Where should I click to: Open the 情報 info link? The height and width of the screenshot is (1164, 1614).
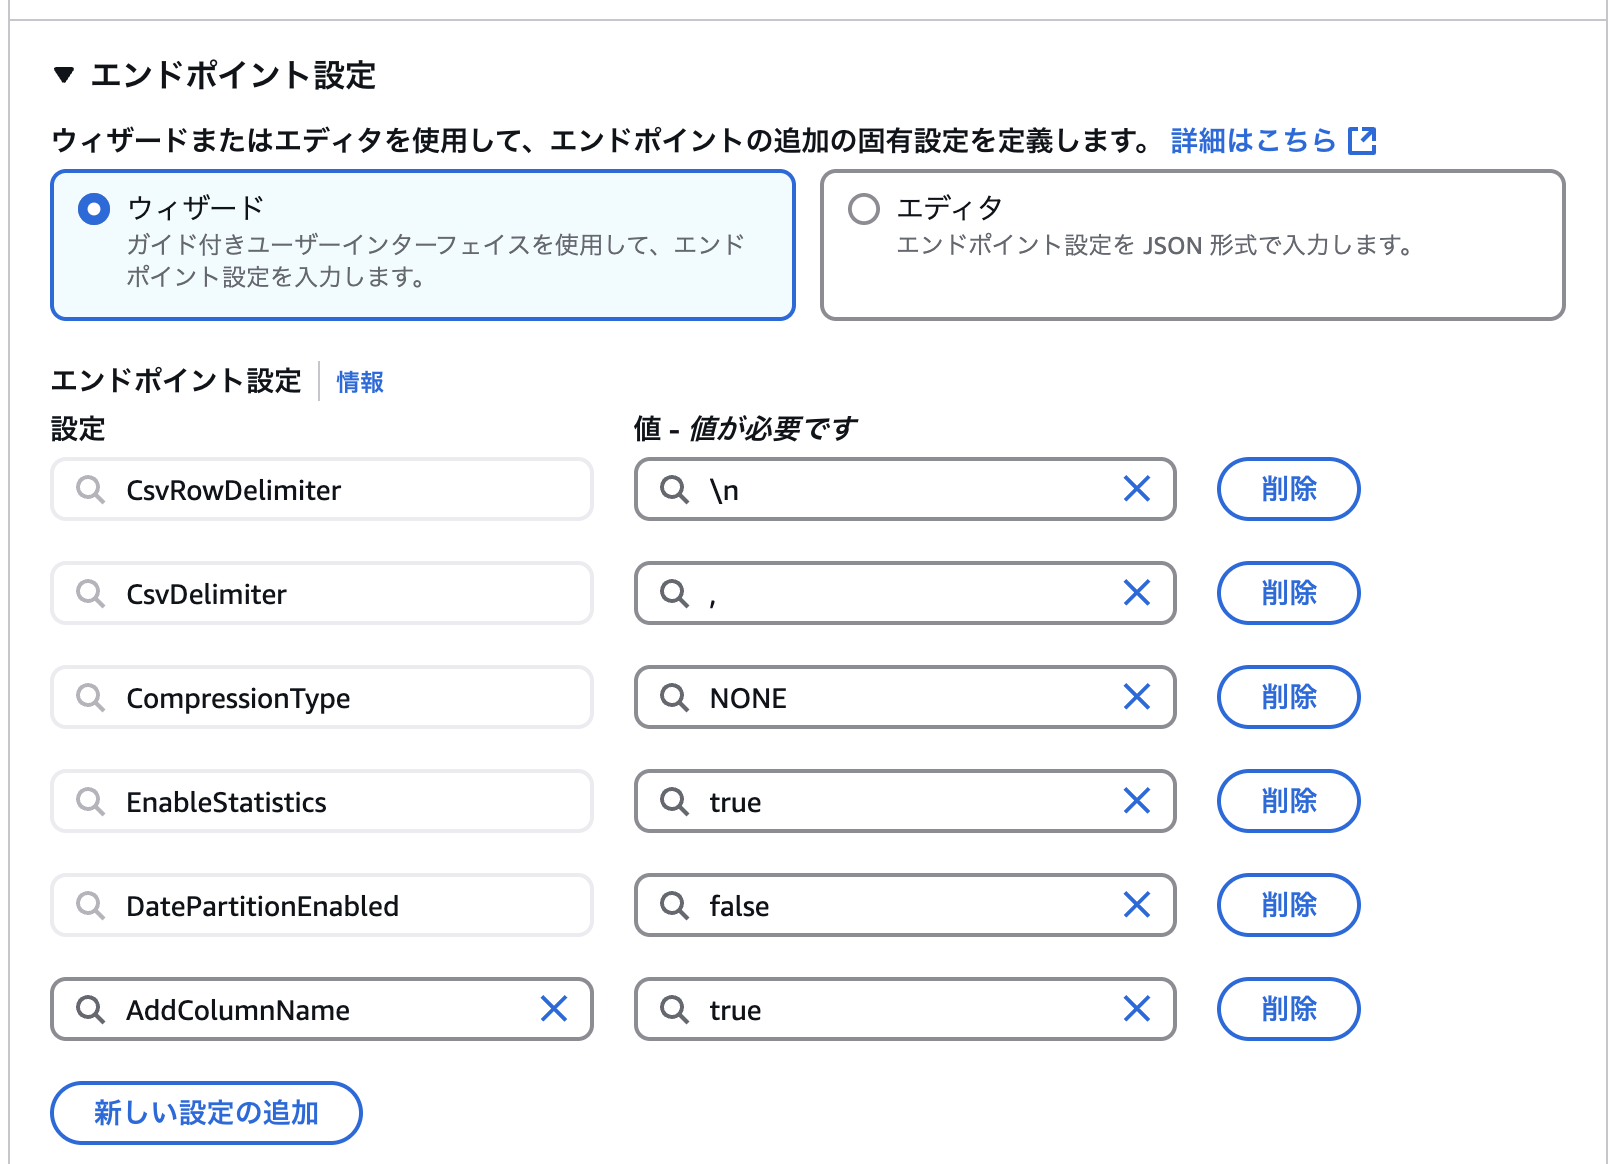point(360,382)
